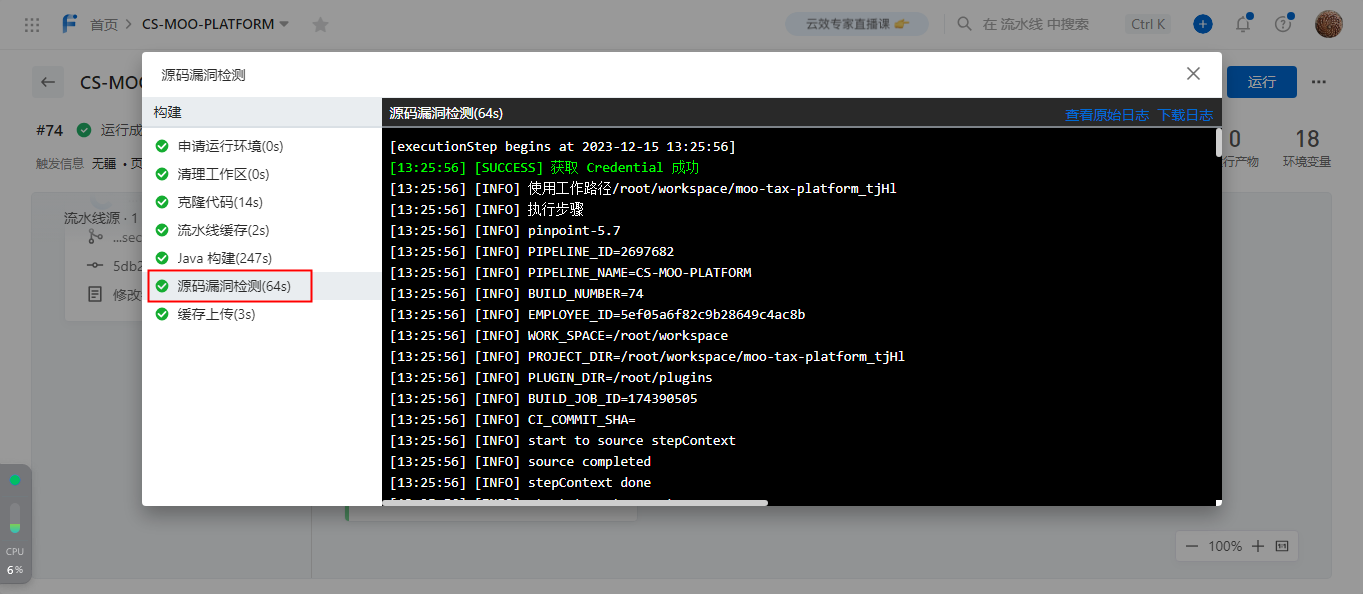Viewport: 1363px width, 594px height.
Task: Go back with the left arrow button
Action: pos(48,82)
